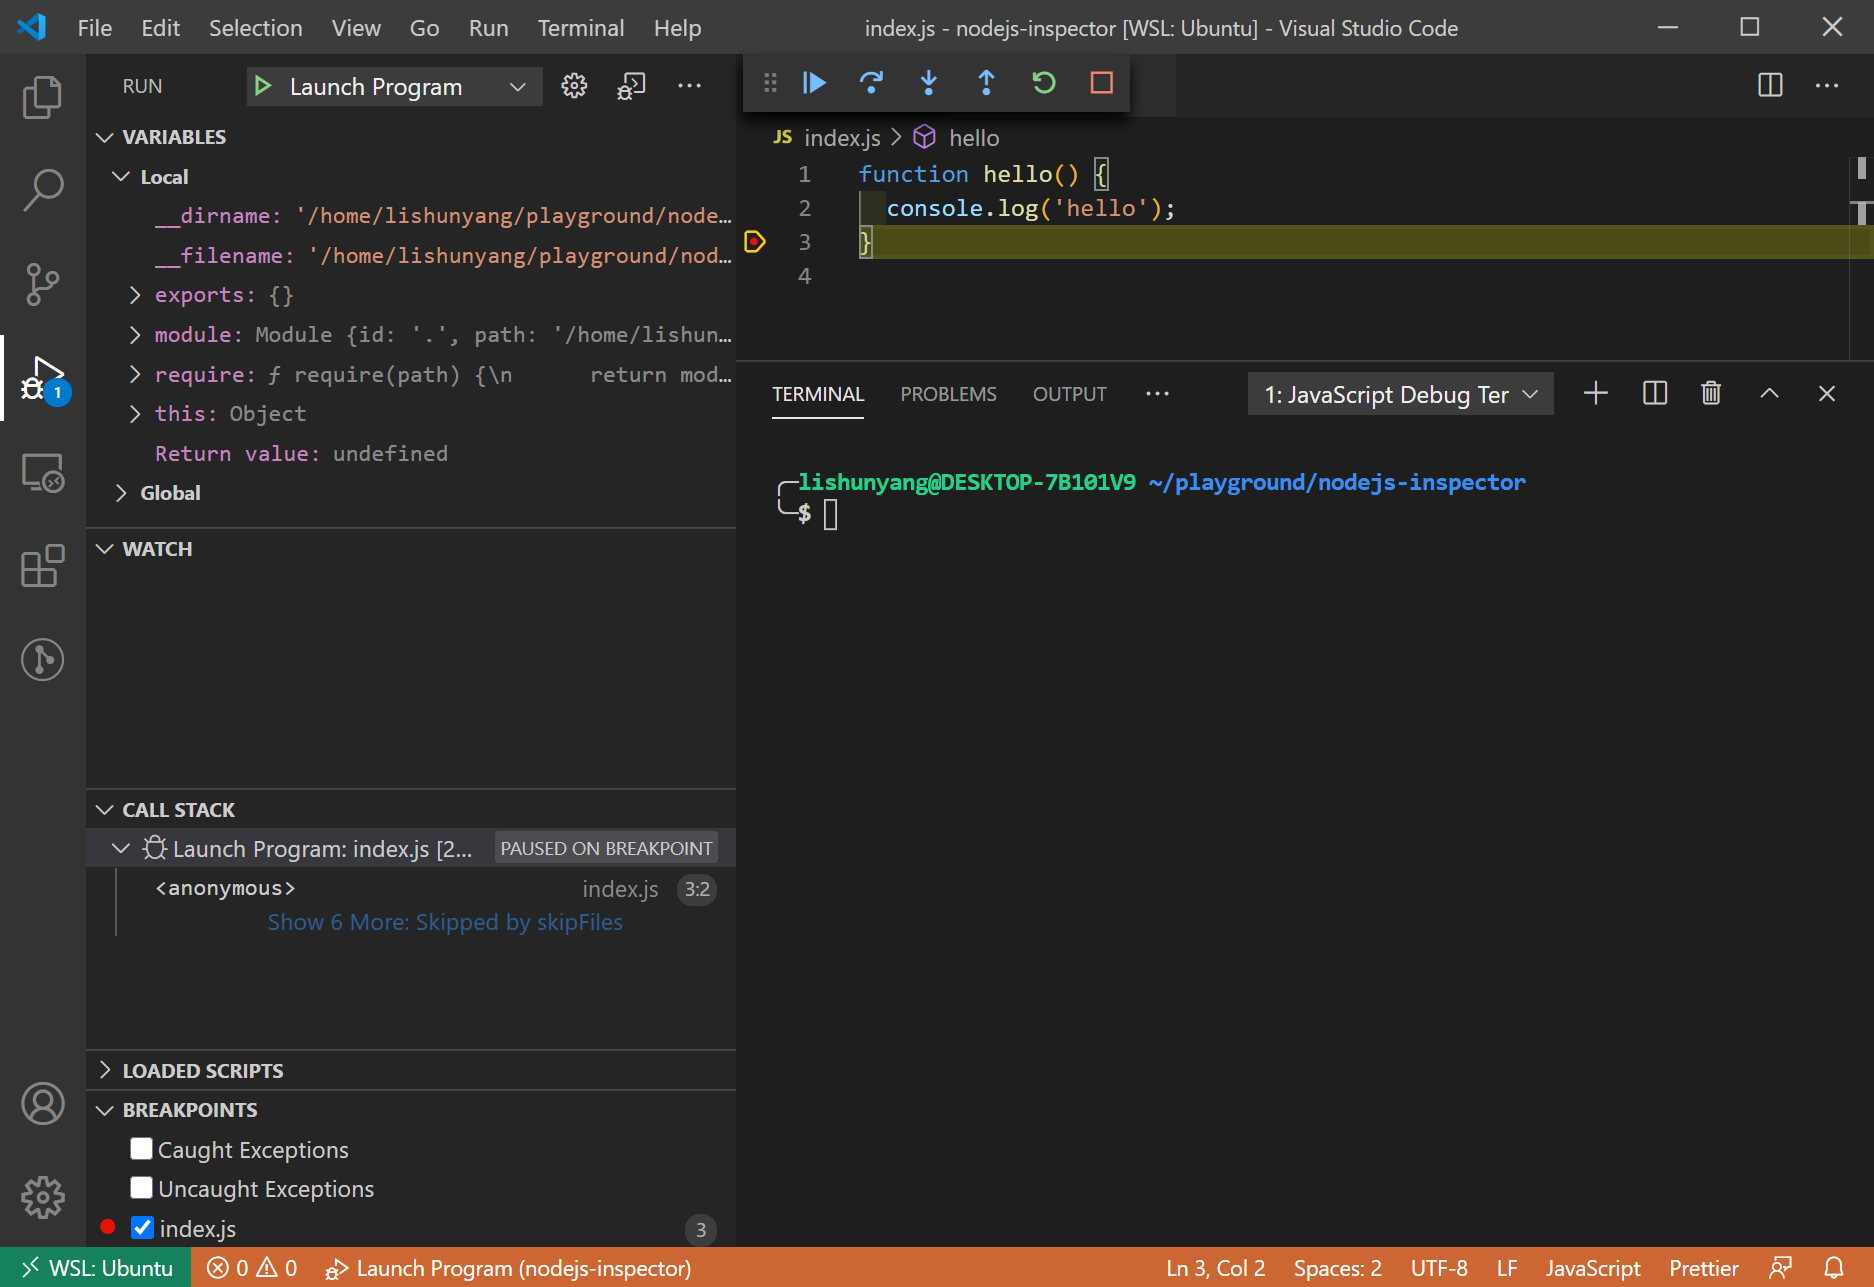Open the Accounts menu icon

[x=42, y=1104]
